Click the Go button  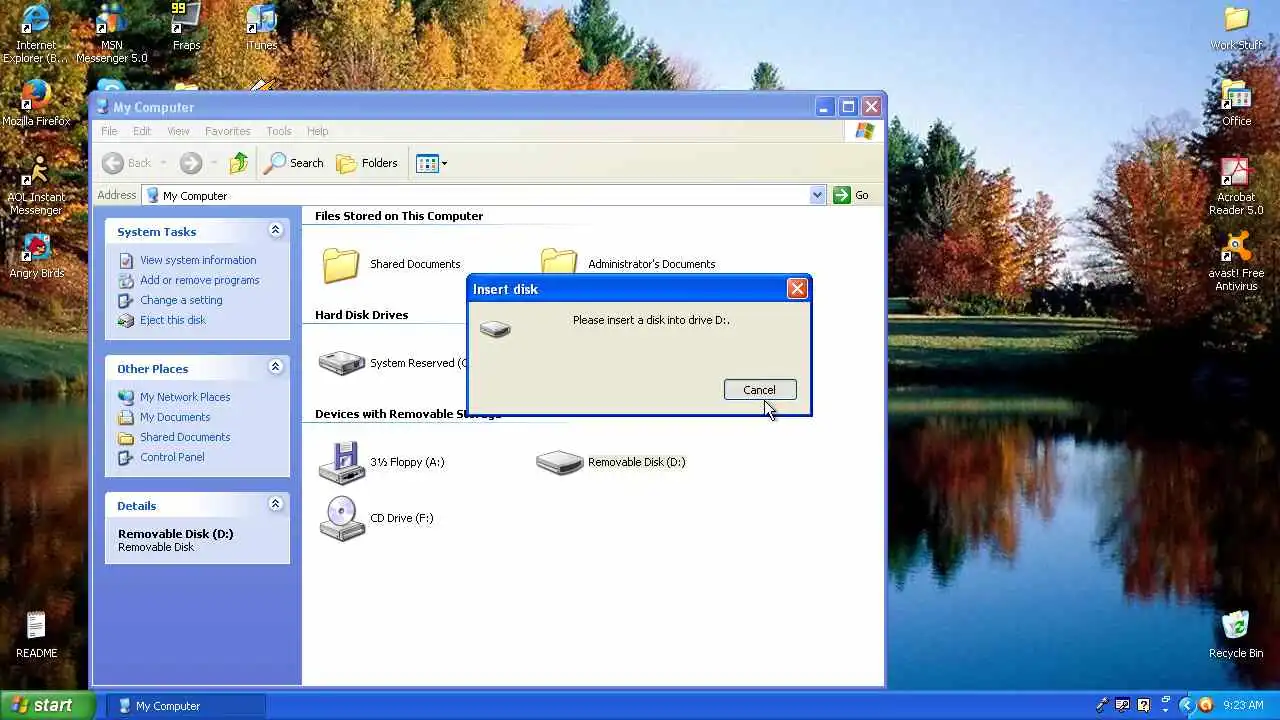852,195
